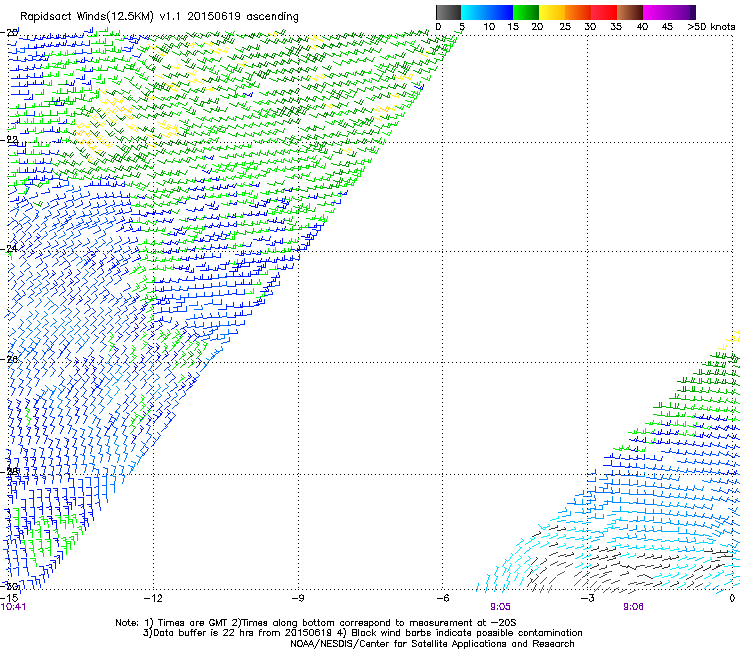Select the brown 35-40 knots color segment
Image resolution: width=740 pixels, height=650 pixels.
click(630, 12)
